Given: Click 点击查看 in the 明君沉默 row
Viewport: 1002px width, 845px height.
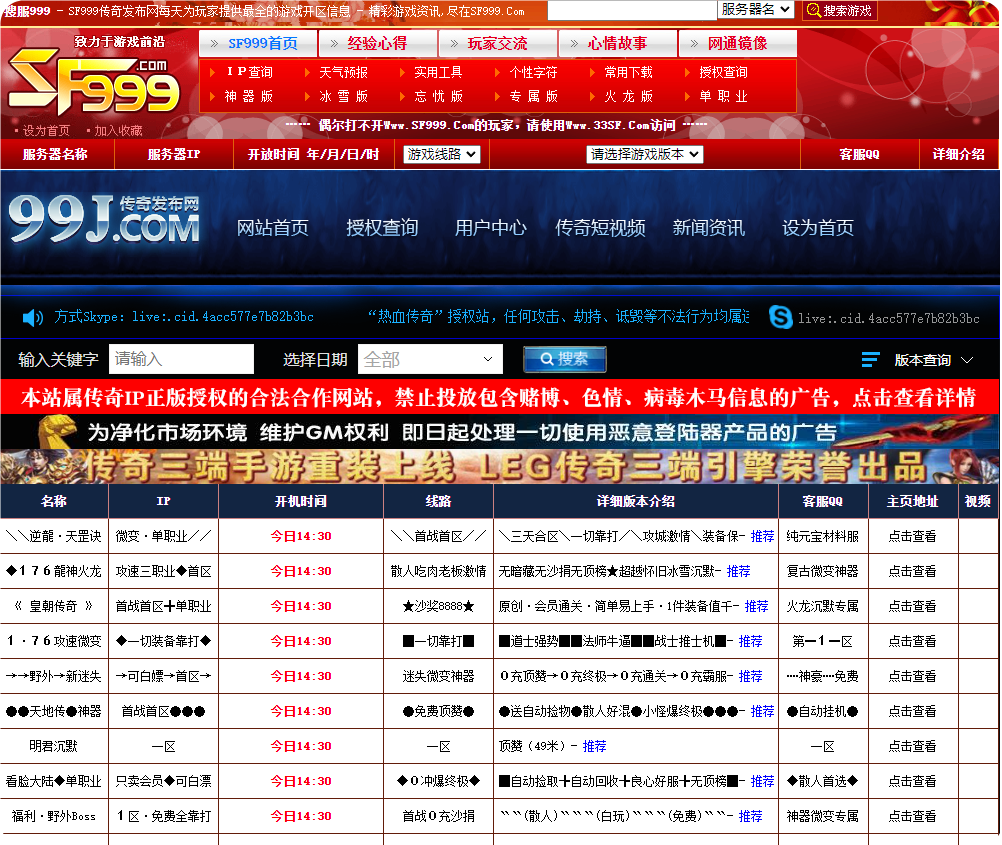Looking at the screenshot, I should pos(912,747).
